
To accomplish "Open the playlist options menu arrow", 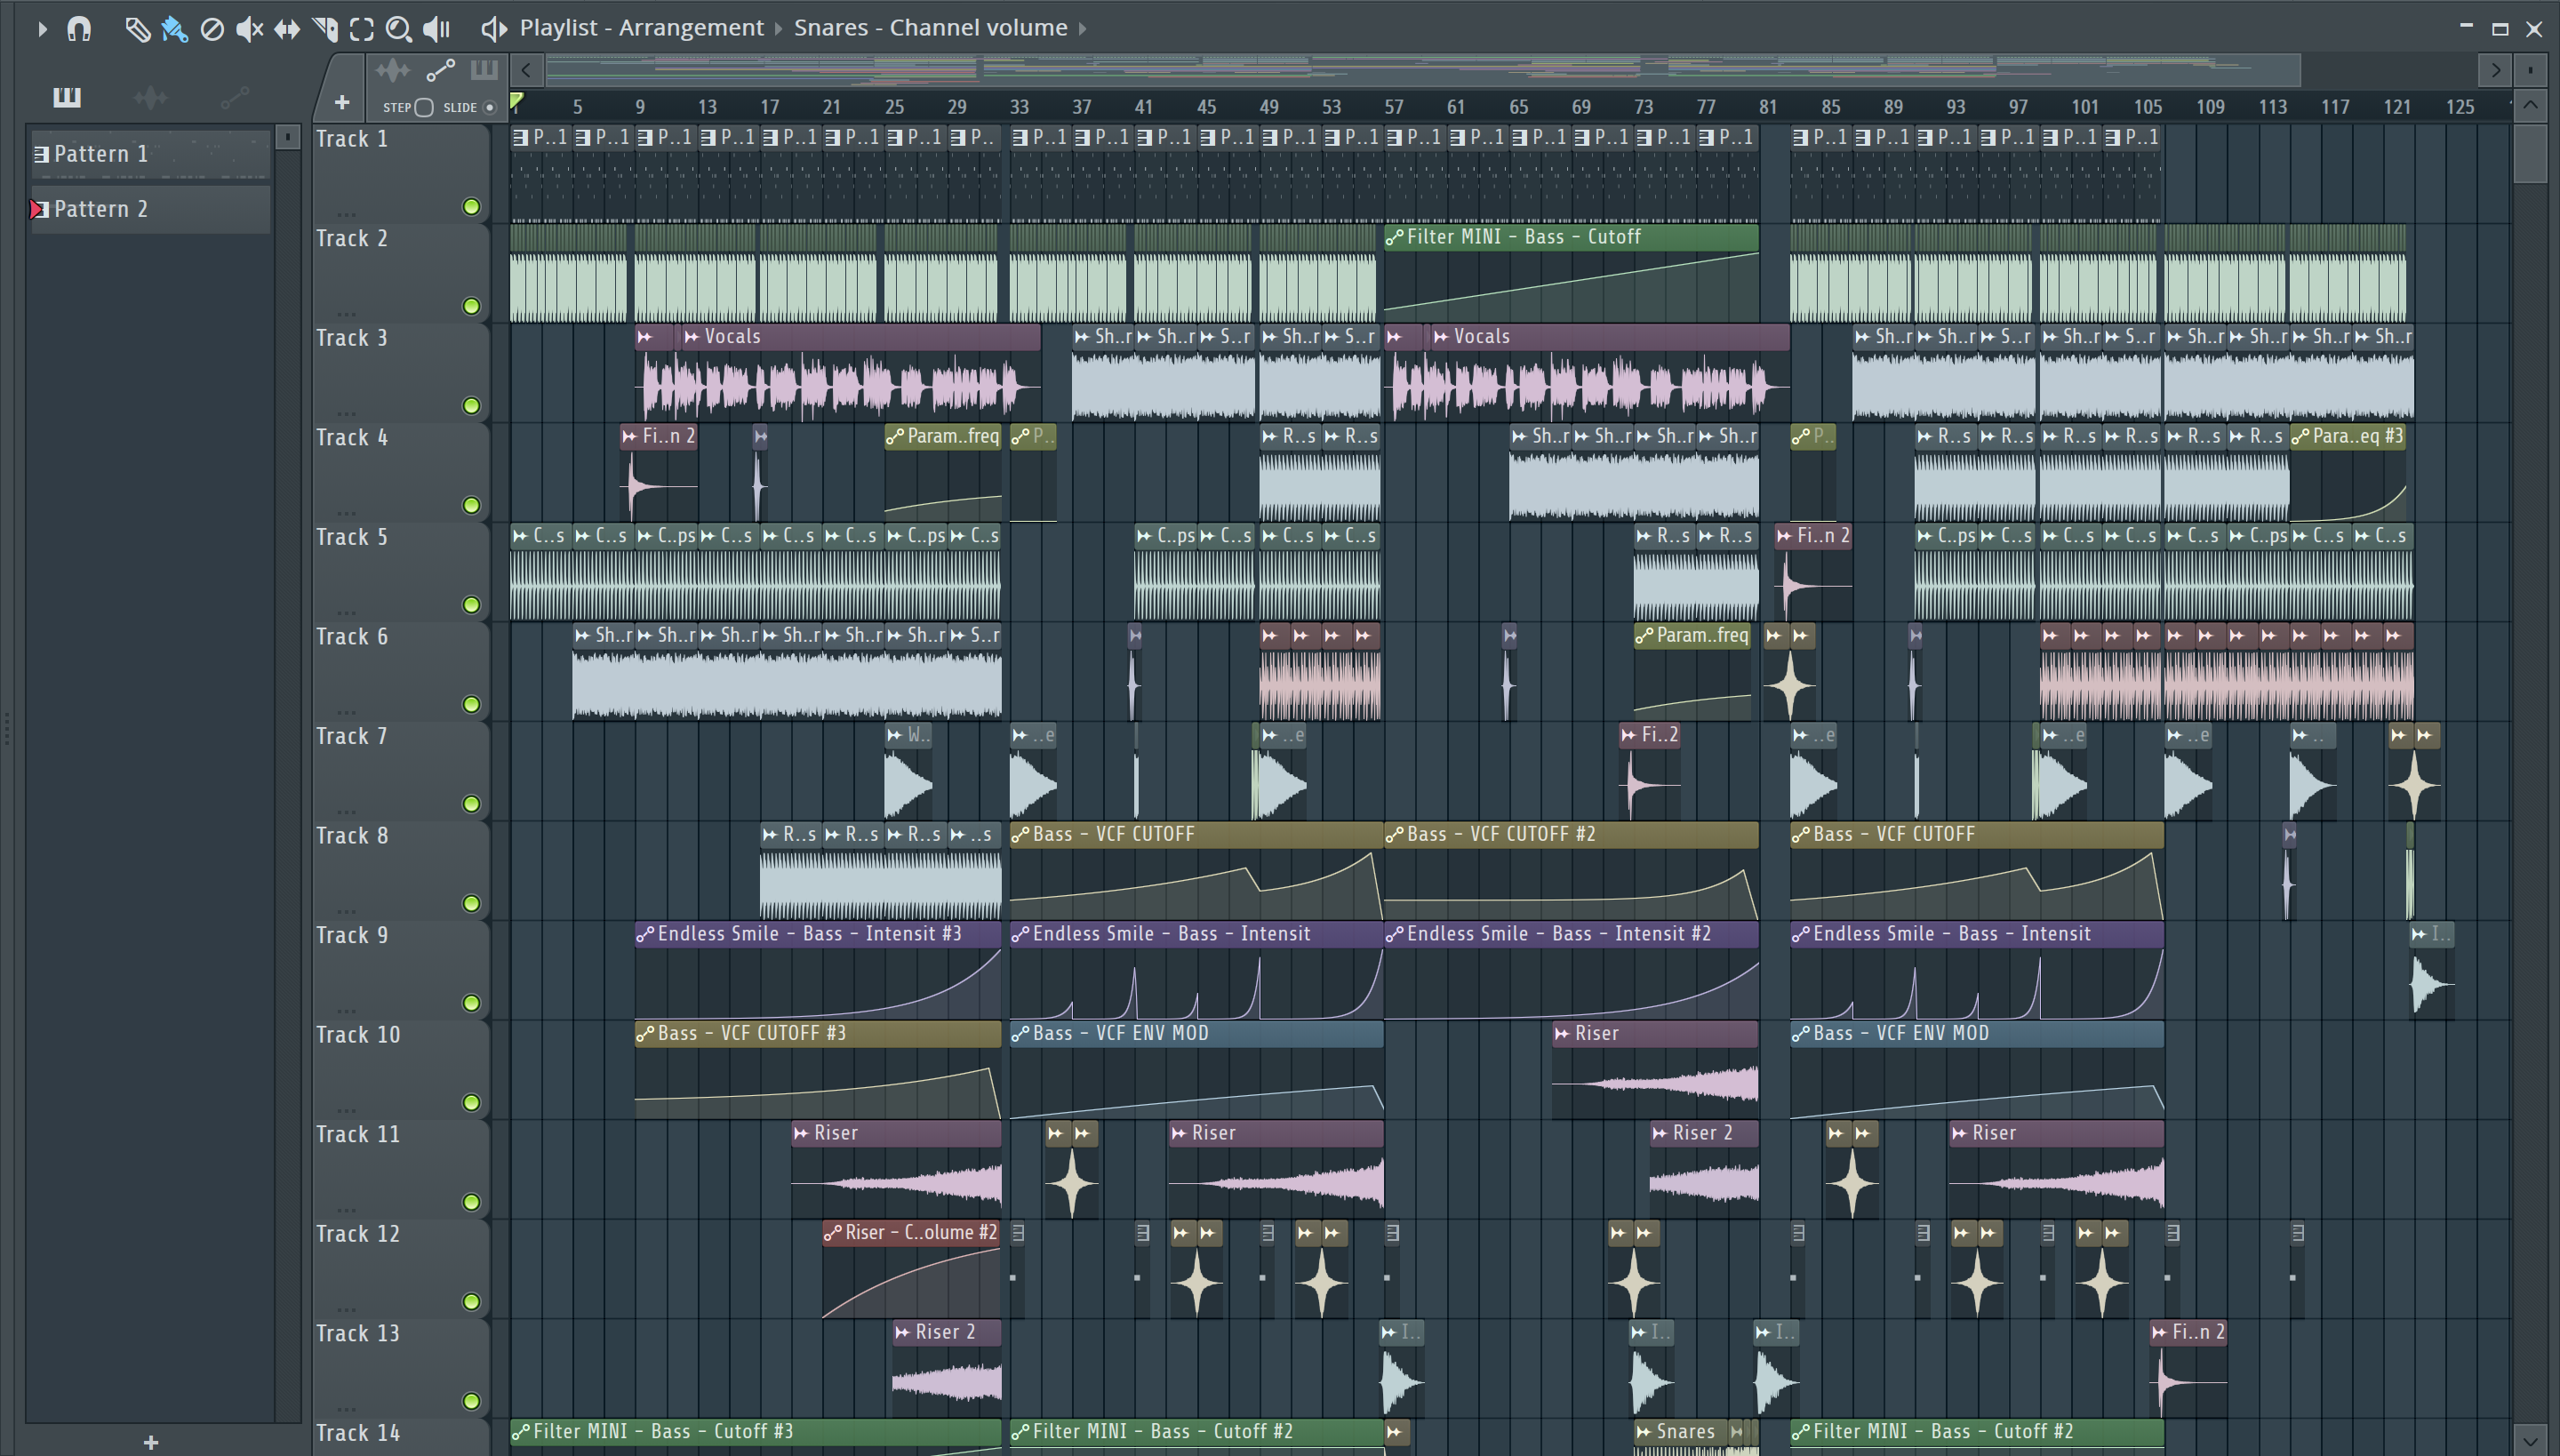I will tap(41, 29).
